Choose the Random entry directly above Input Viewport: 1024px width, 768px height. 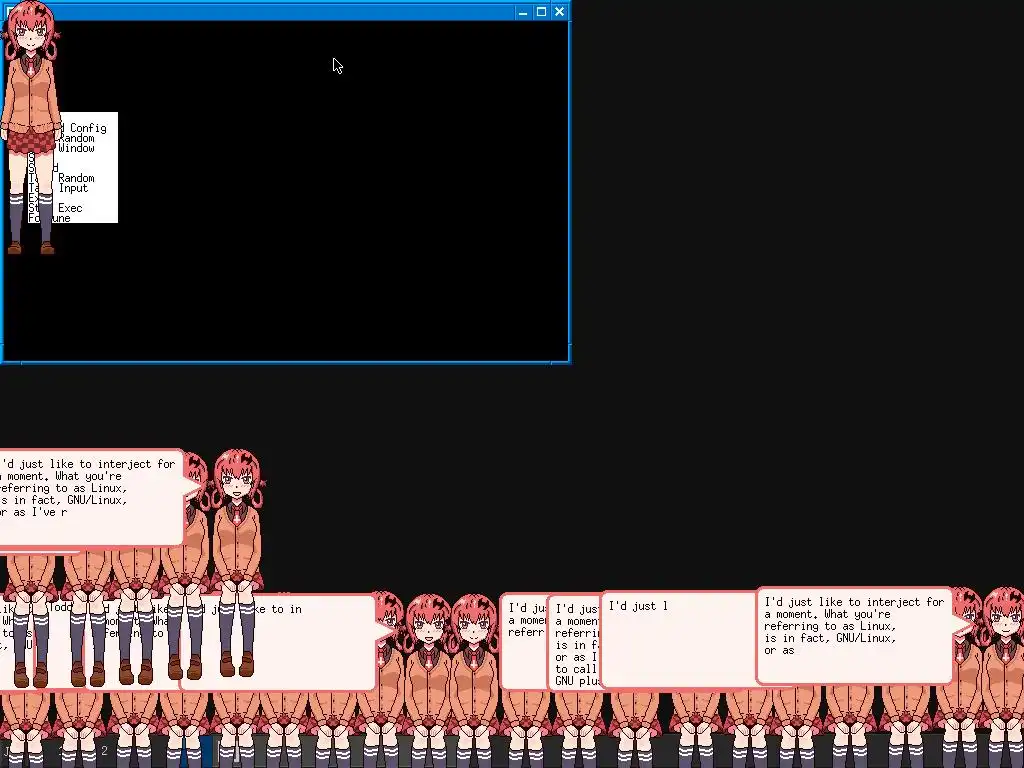(76, 178)
